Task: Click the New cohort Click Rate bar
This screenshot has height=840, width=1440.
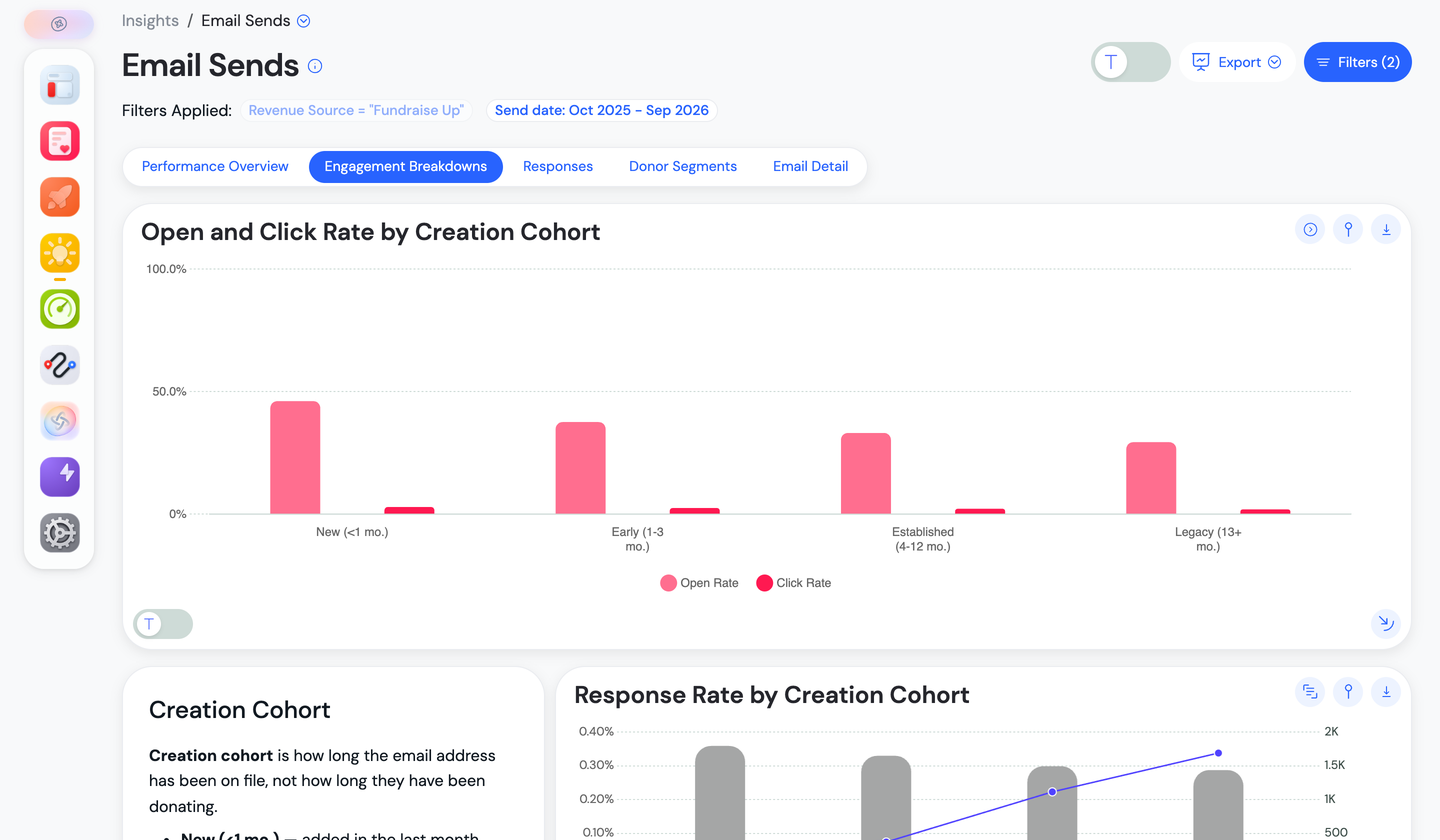Action: point(409,511)
